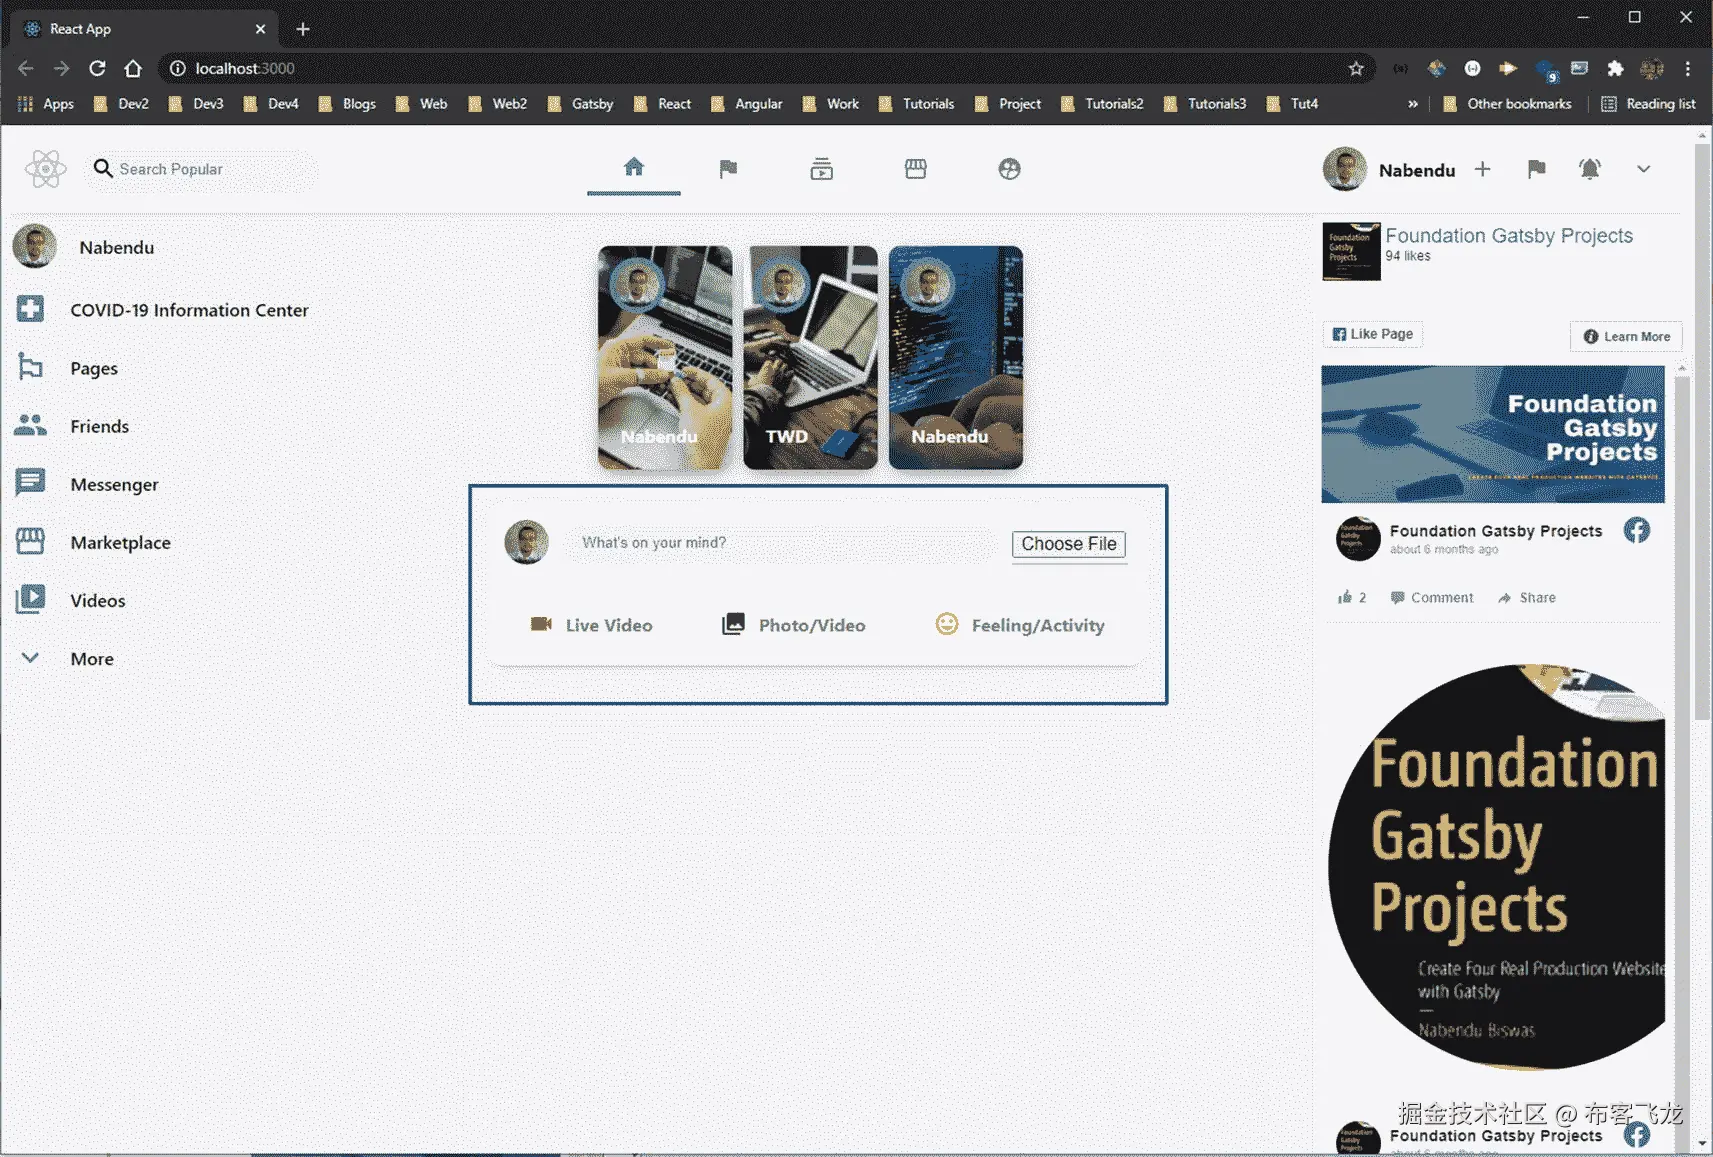Open Apps shortcut in bookmarks bar
The image size is (1713, 1157).
(46, 104)
